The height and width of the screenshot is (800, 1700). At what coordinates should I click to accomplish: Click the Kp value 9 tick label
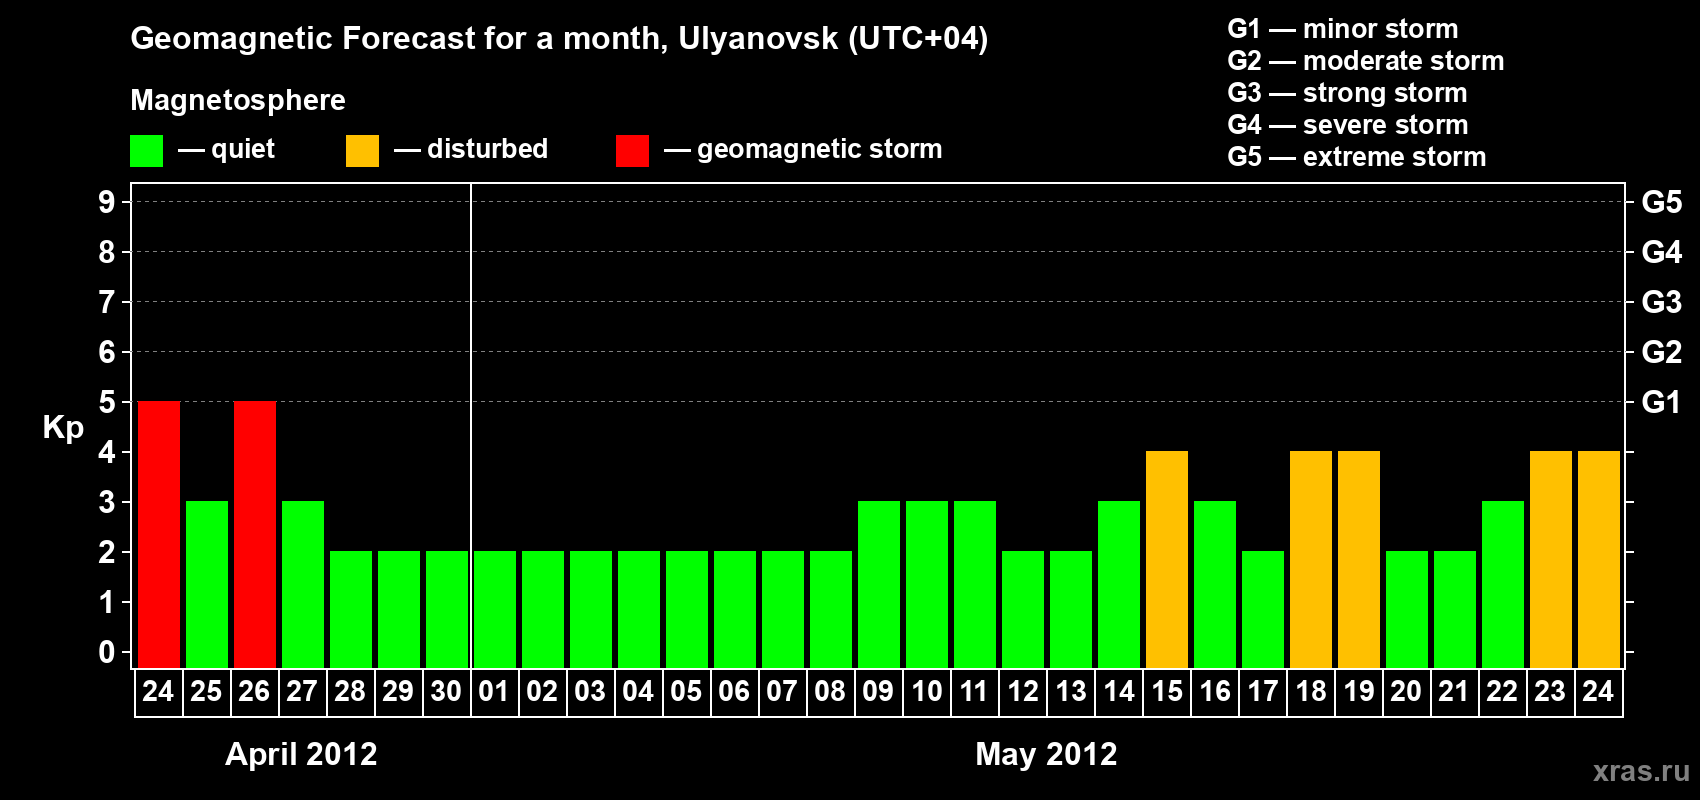107,202
